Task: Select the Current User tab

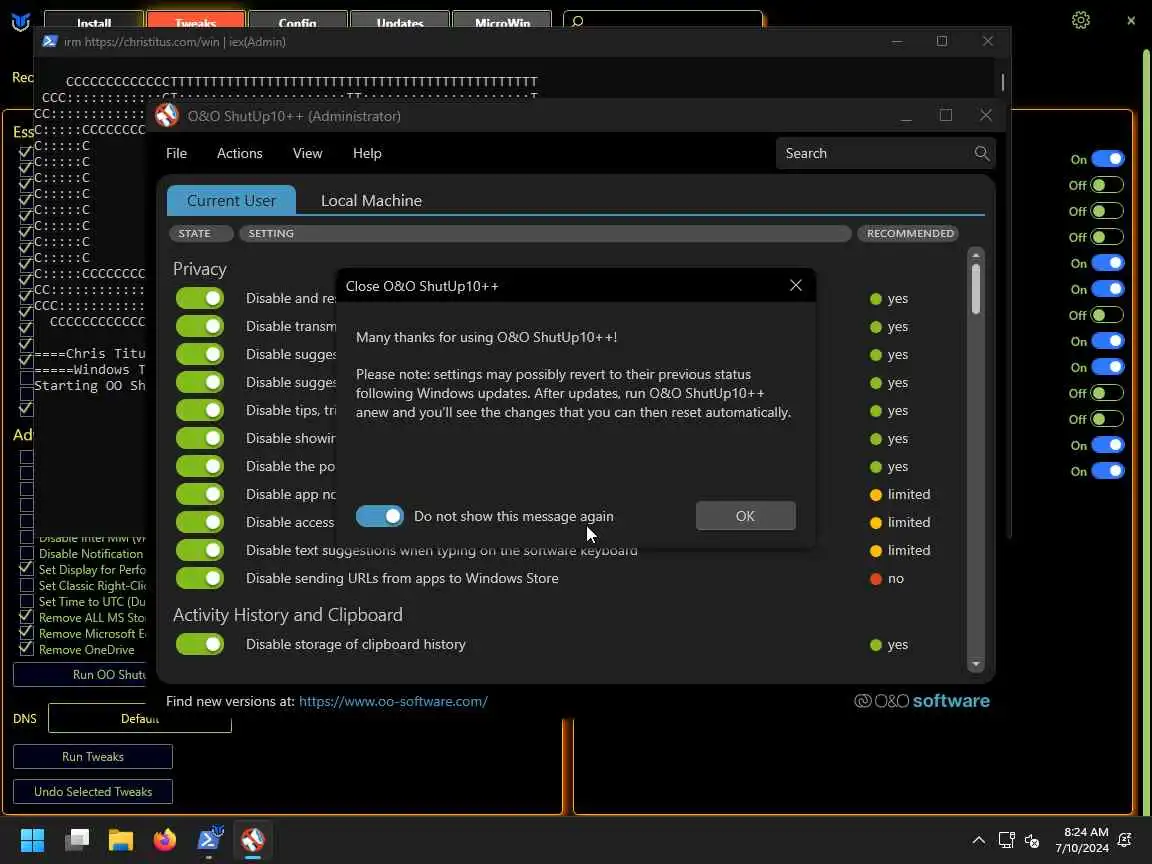Action: pos(231,201)
